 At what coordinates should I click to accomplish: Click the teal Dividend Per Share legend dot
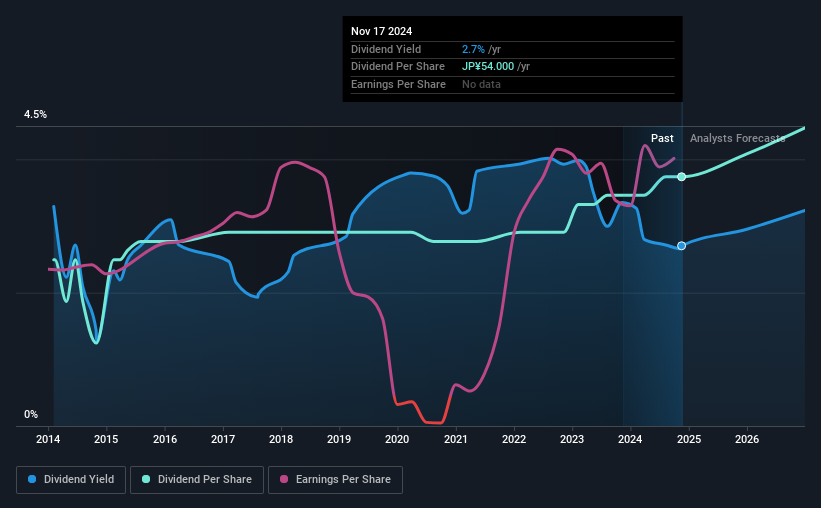click(146, 479)
